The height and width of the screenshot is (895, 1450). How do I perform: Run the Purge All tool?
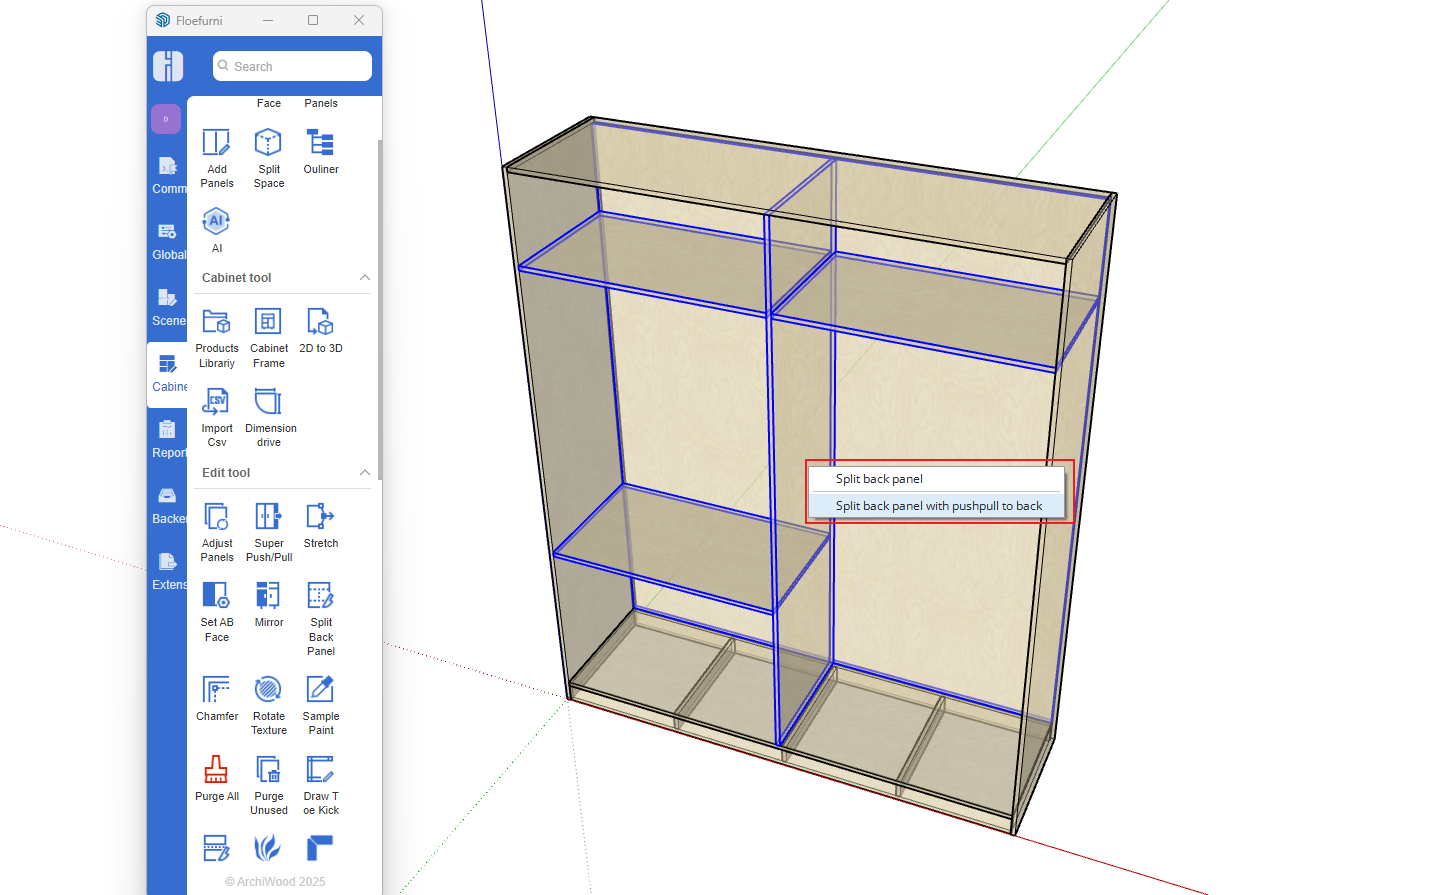click(x=216, y=778)
